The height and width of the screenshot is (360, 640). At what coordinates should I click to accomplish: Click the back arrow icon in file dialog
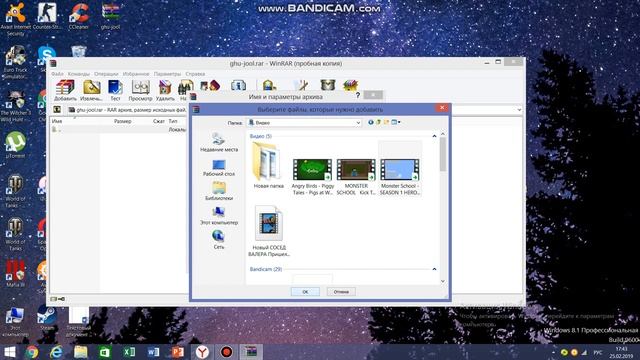tap(371, 122)
